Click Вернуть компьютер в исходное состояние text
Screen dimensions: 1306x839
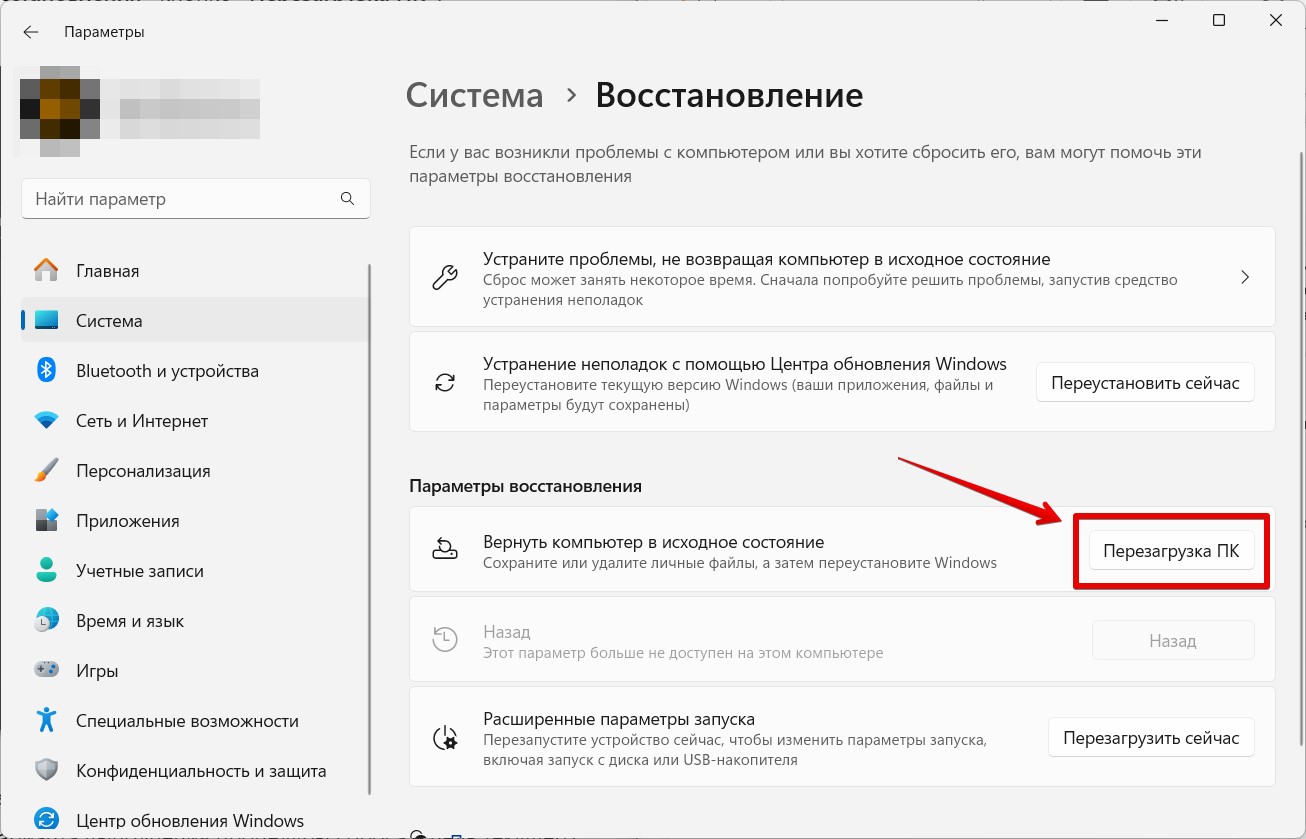(653, 542)
